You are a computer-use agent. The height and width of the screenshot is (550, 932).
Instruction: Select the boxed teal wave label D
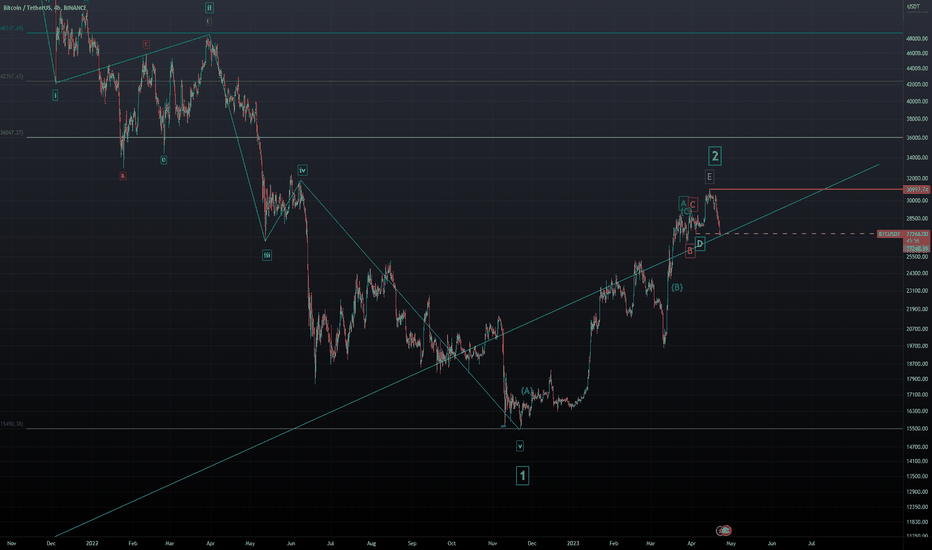[700, 244]
